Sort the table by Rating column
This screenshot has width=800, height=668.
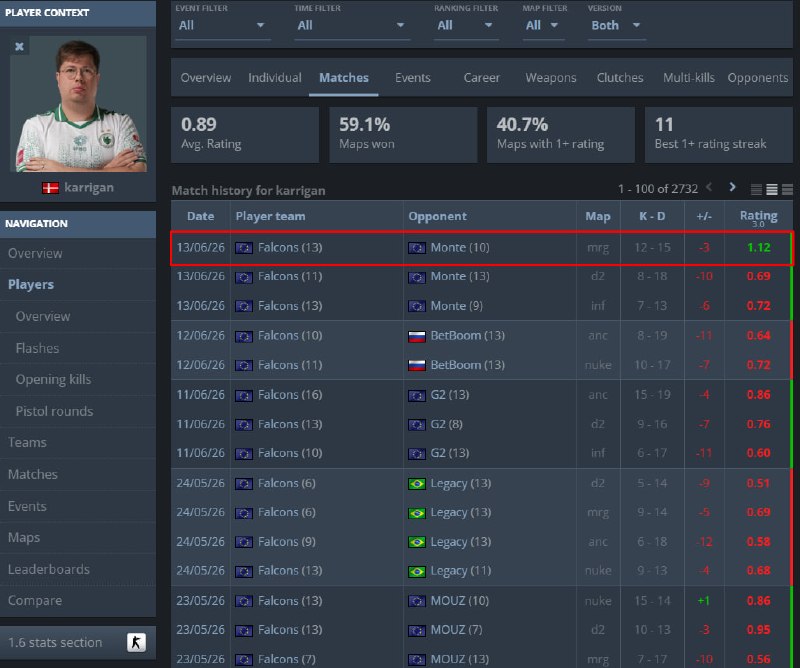(758, 216)
